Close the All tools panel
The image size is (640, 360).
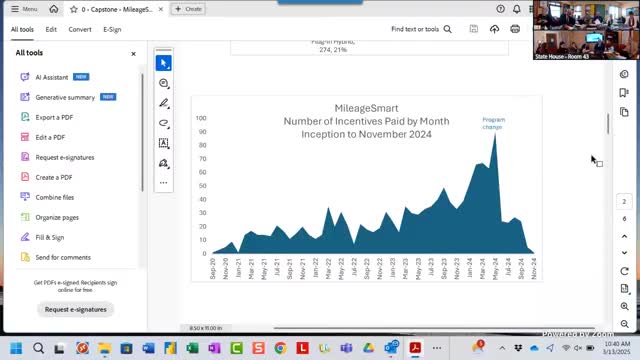coord(133,53)
